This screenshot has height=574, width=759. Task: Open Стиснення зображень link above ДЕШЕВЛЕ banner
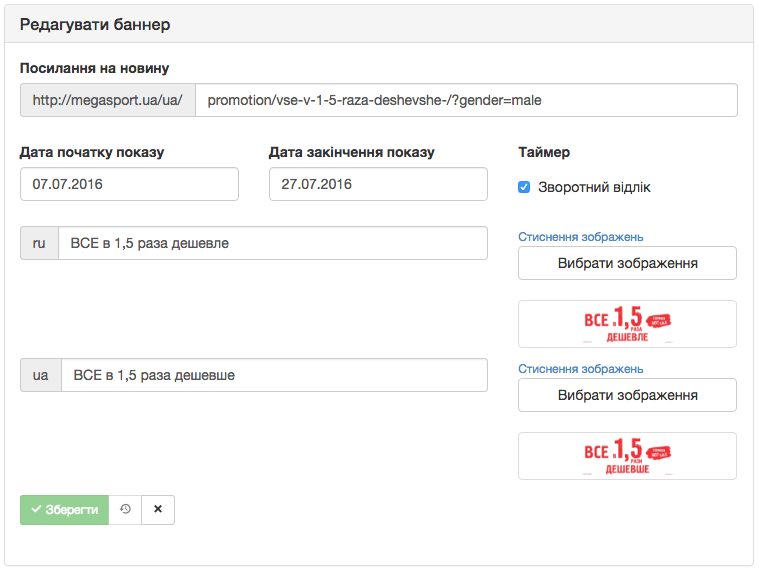[580, 237]
